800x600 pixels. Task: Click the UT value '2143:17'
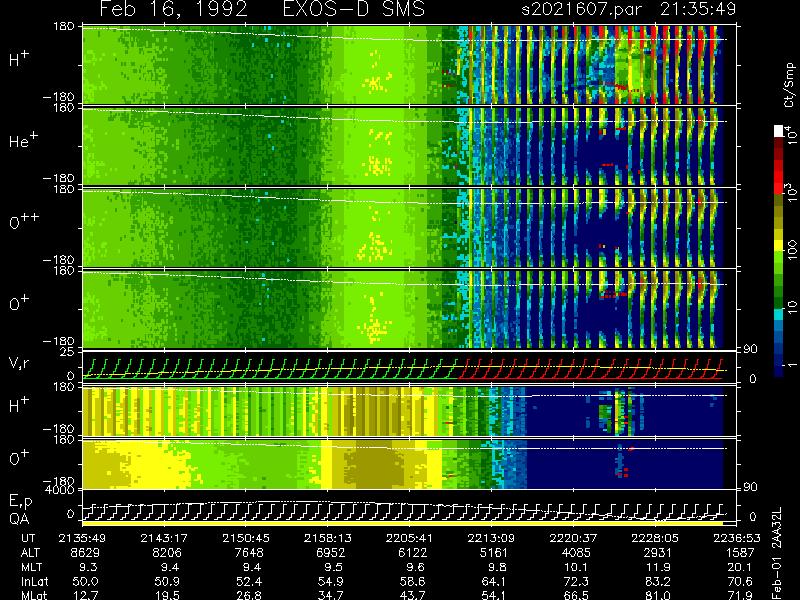click(x=164, y=538)
